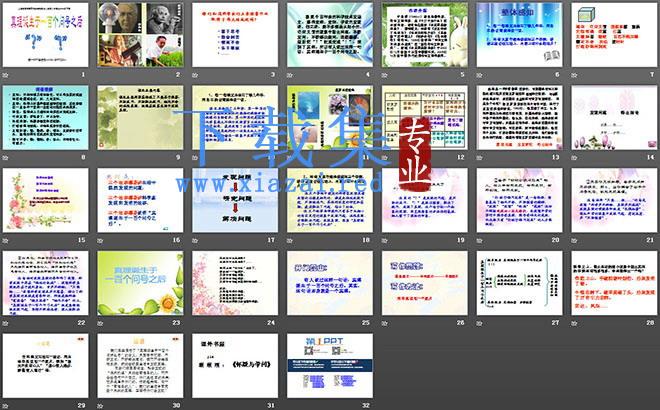Click the animation star under slide 16
This screenshot has width=660, height=410.
100,240
